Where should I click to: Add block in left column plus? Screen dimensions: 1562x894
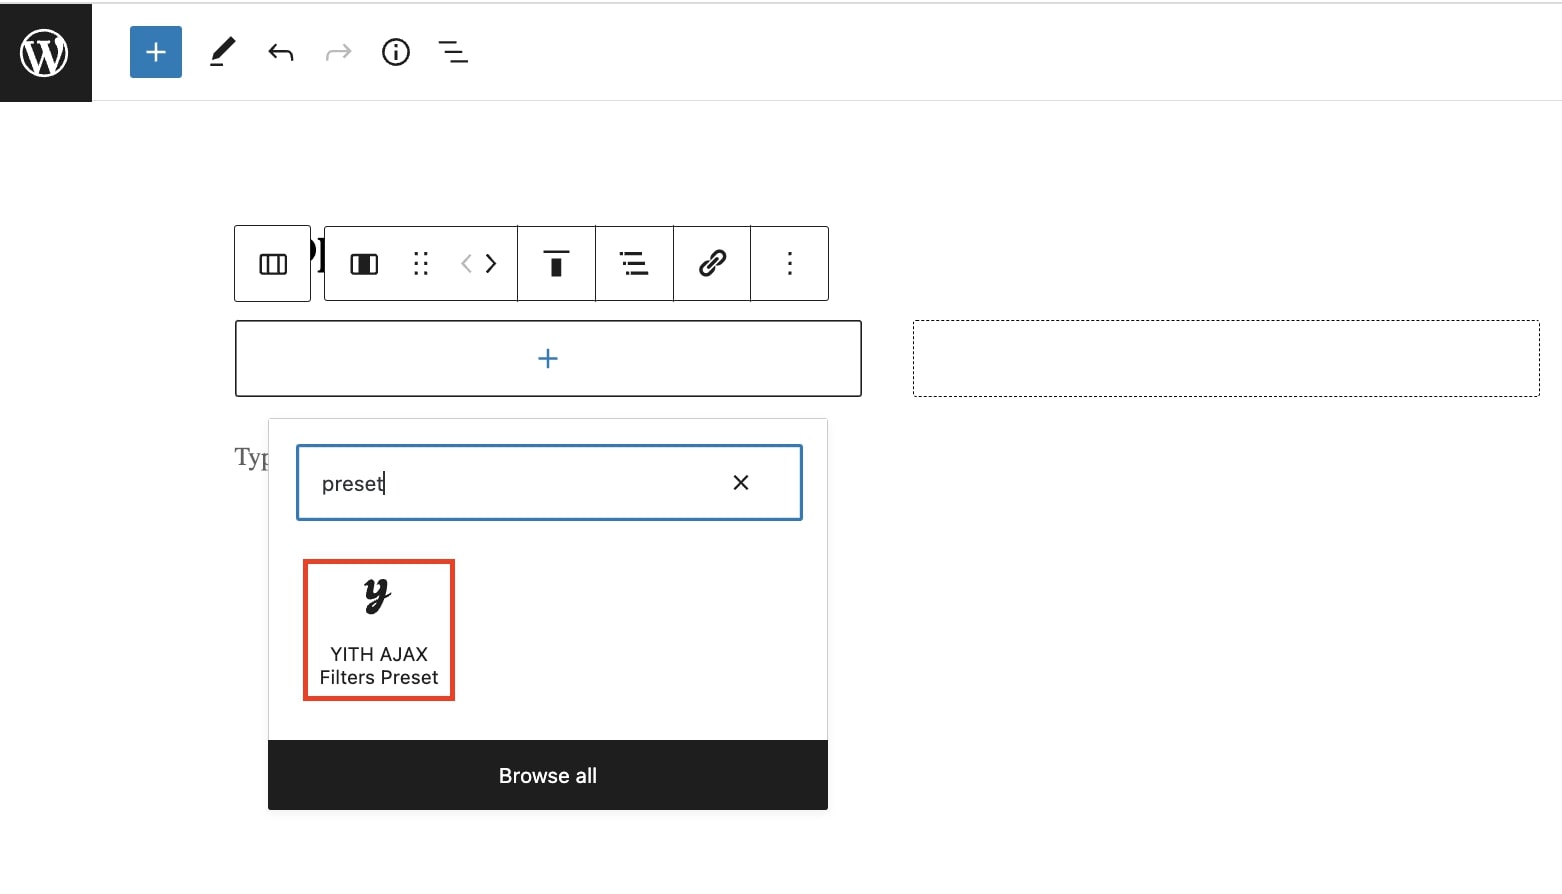click(548, 359)
